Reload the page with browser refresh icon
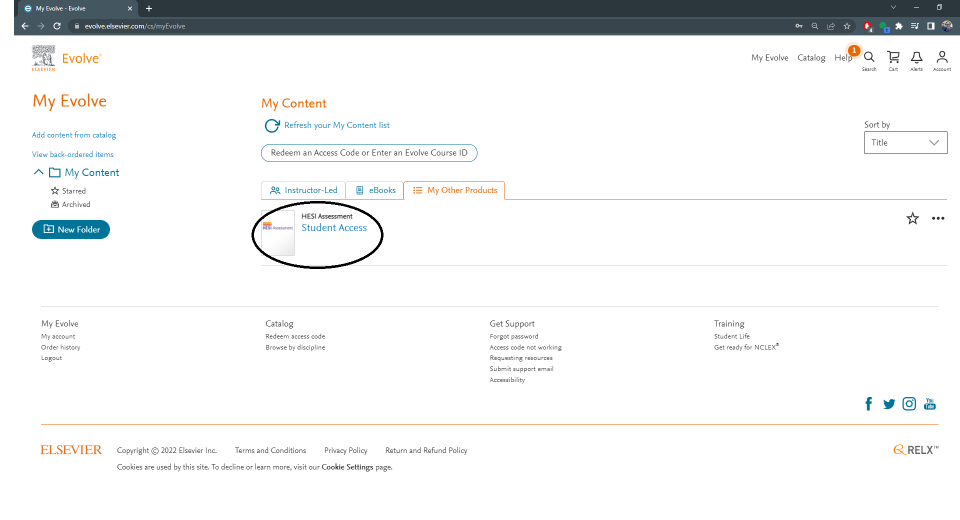 57,26
